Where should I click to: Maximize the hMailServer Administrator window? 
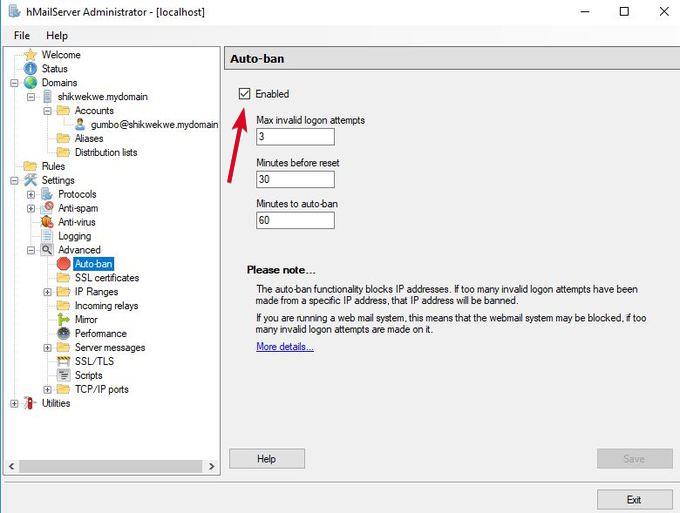[624, 11]
